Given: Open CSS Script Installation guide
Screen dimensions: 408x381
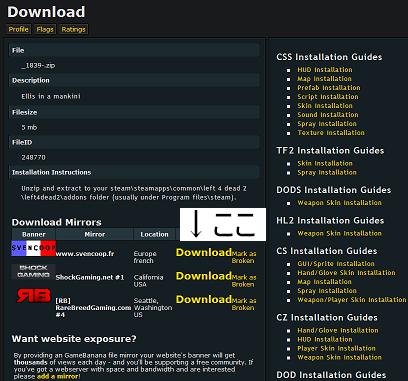Looking at the screenshot, I should pos(328,97).
